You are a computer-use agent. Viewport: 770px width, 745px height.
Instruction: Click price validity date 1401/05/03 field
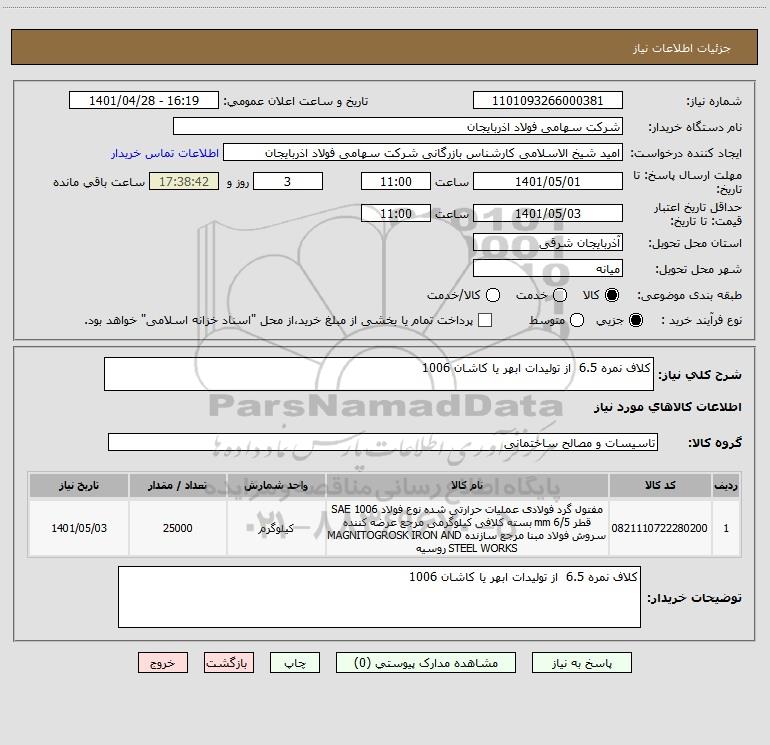tap(548, 214)
